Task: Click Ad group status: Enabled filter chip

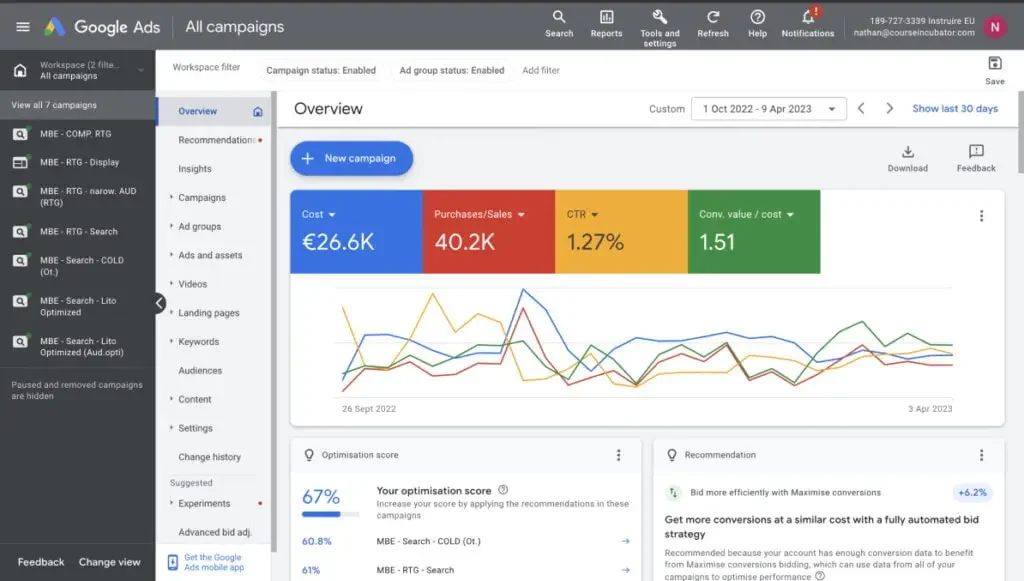Action: [x=452, y=71]
